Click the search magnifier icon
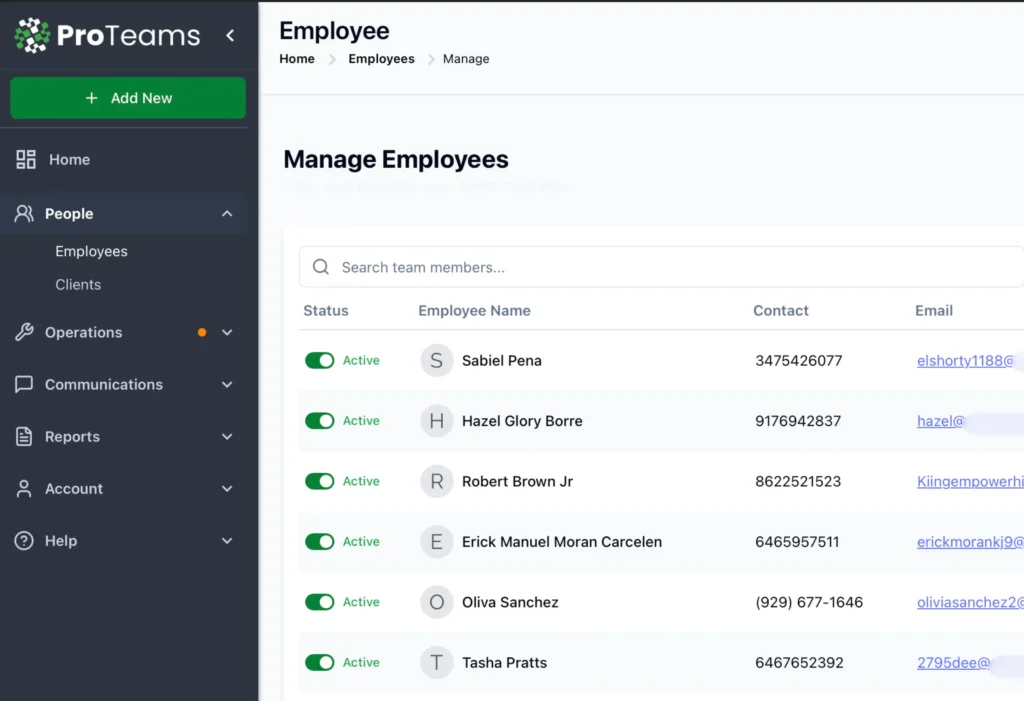 tap(320, 267)
